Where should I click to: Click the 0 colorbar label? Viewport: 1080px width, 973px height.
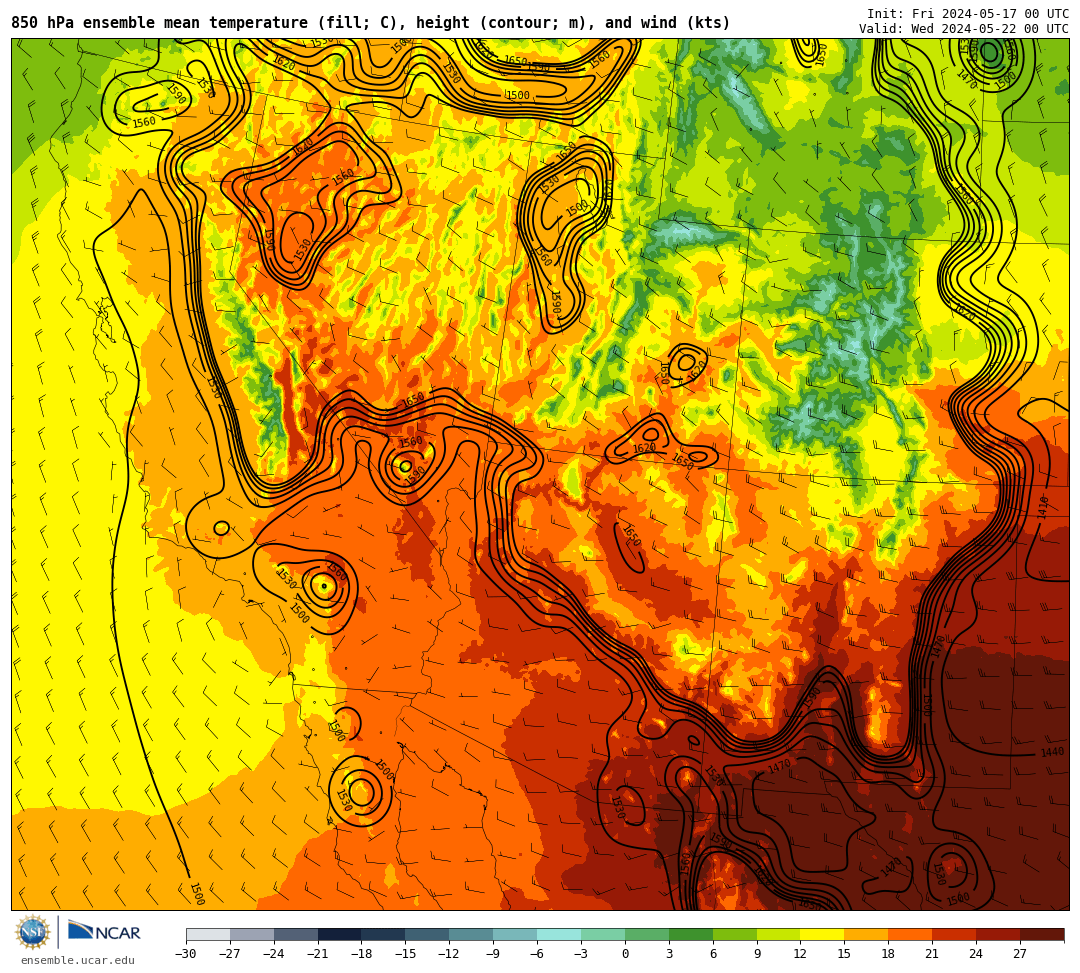[x=625, y=954]
